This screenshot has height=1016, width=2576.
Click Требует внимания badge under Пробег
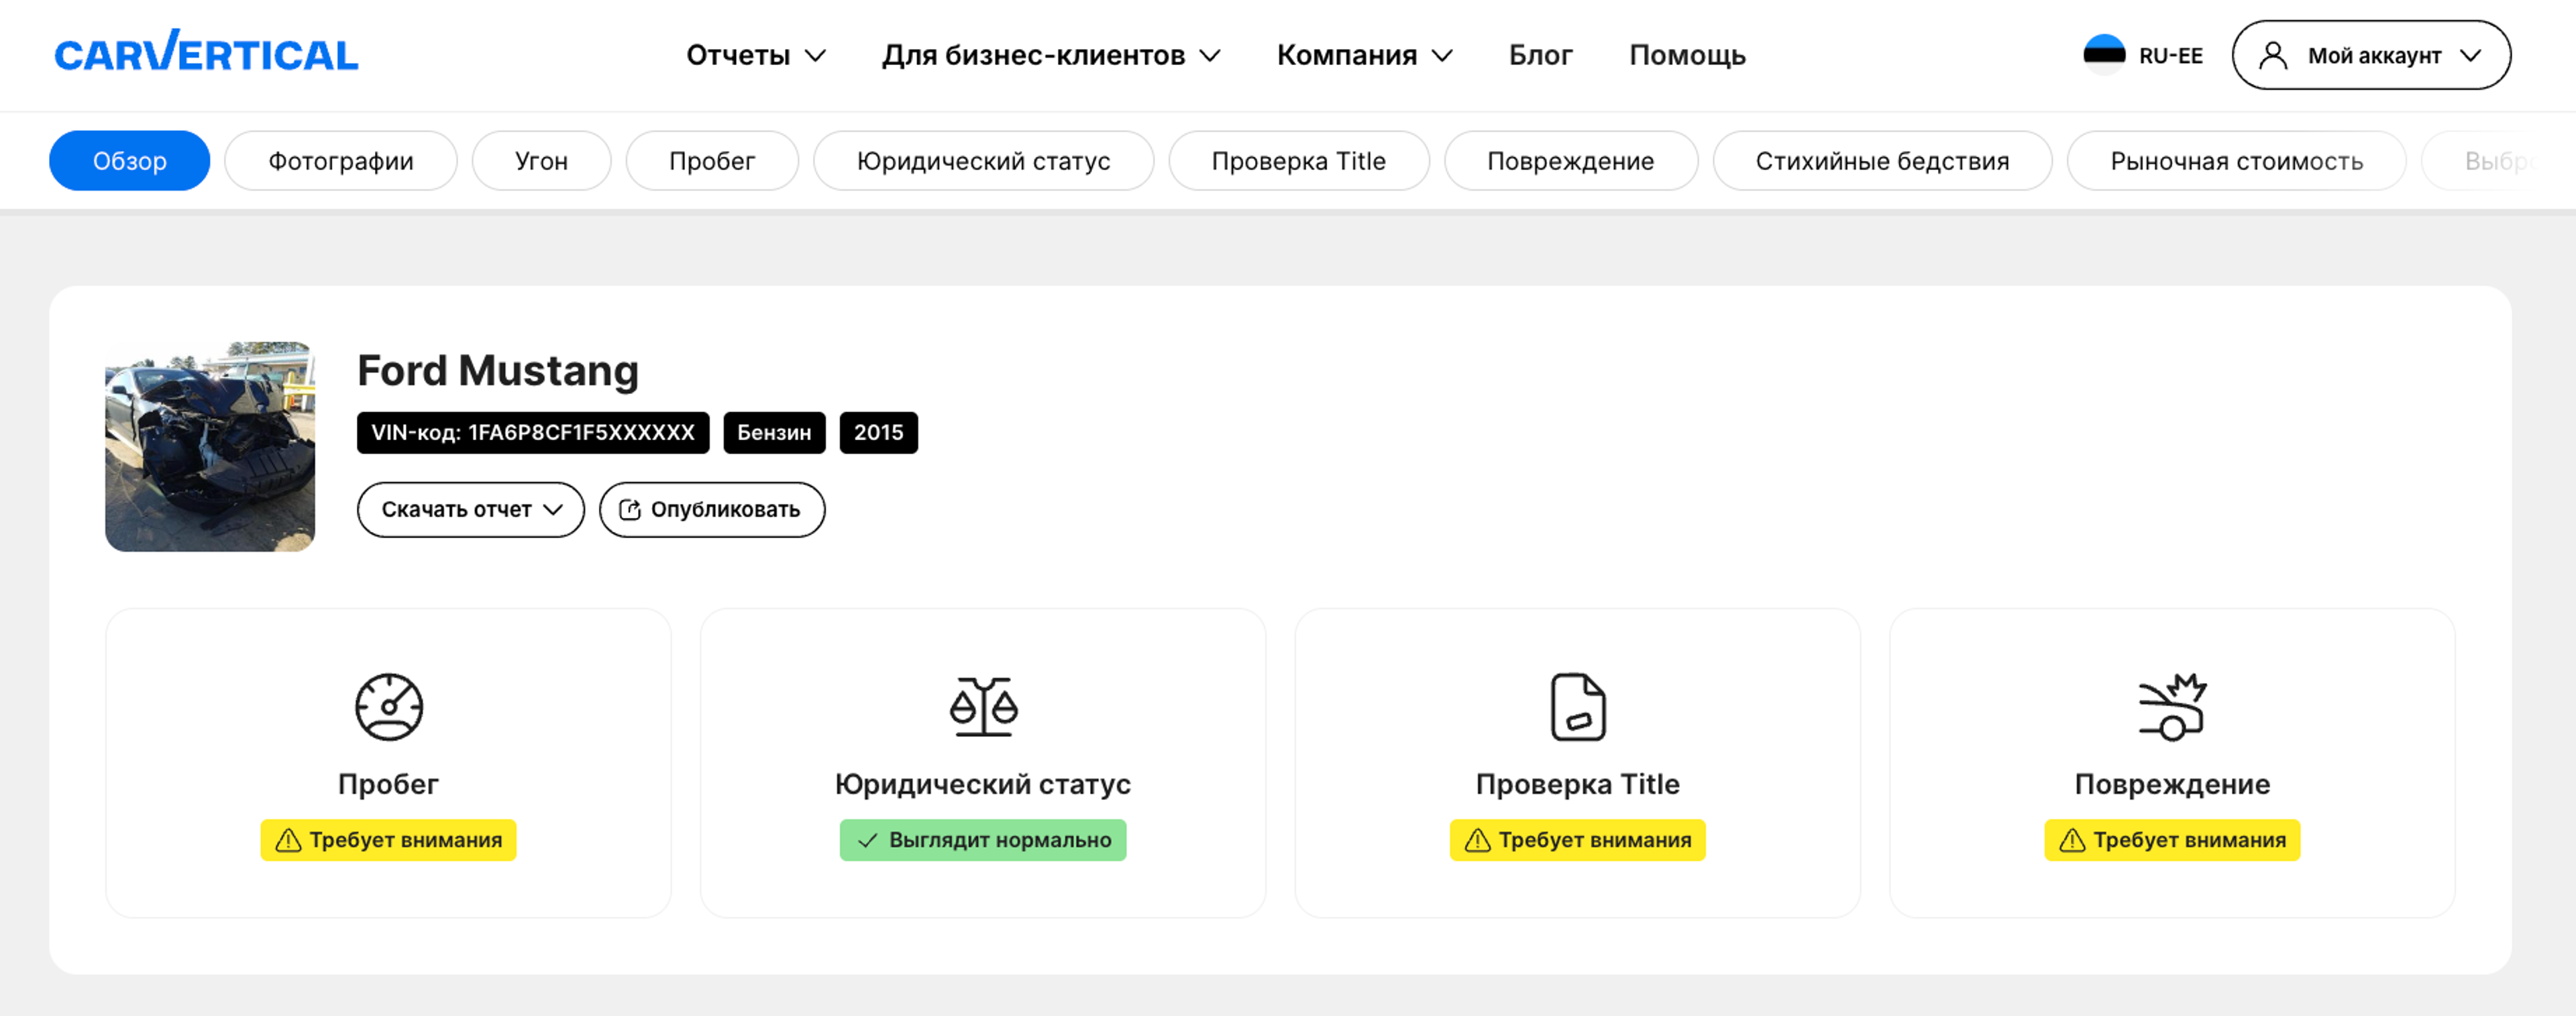389,840
